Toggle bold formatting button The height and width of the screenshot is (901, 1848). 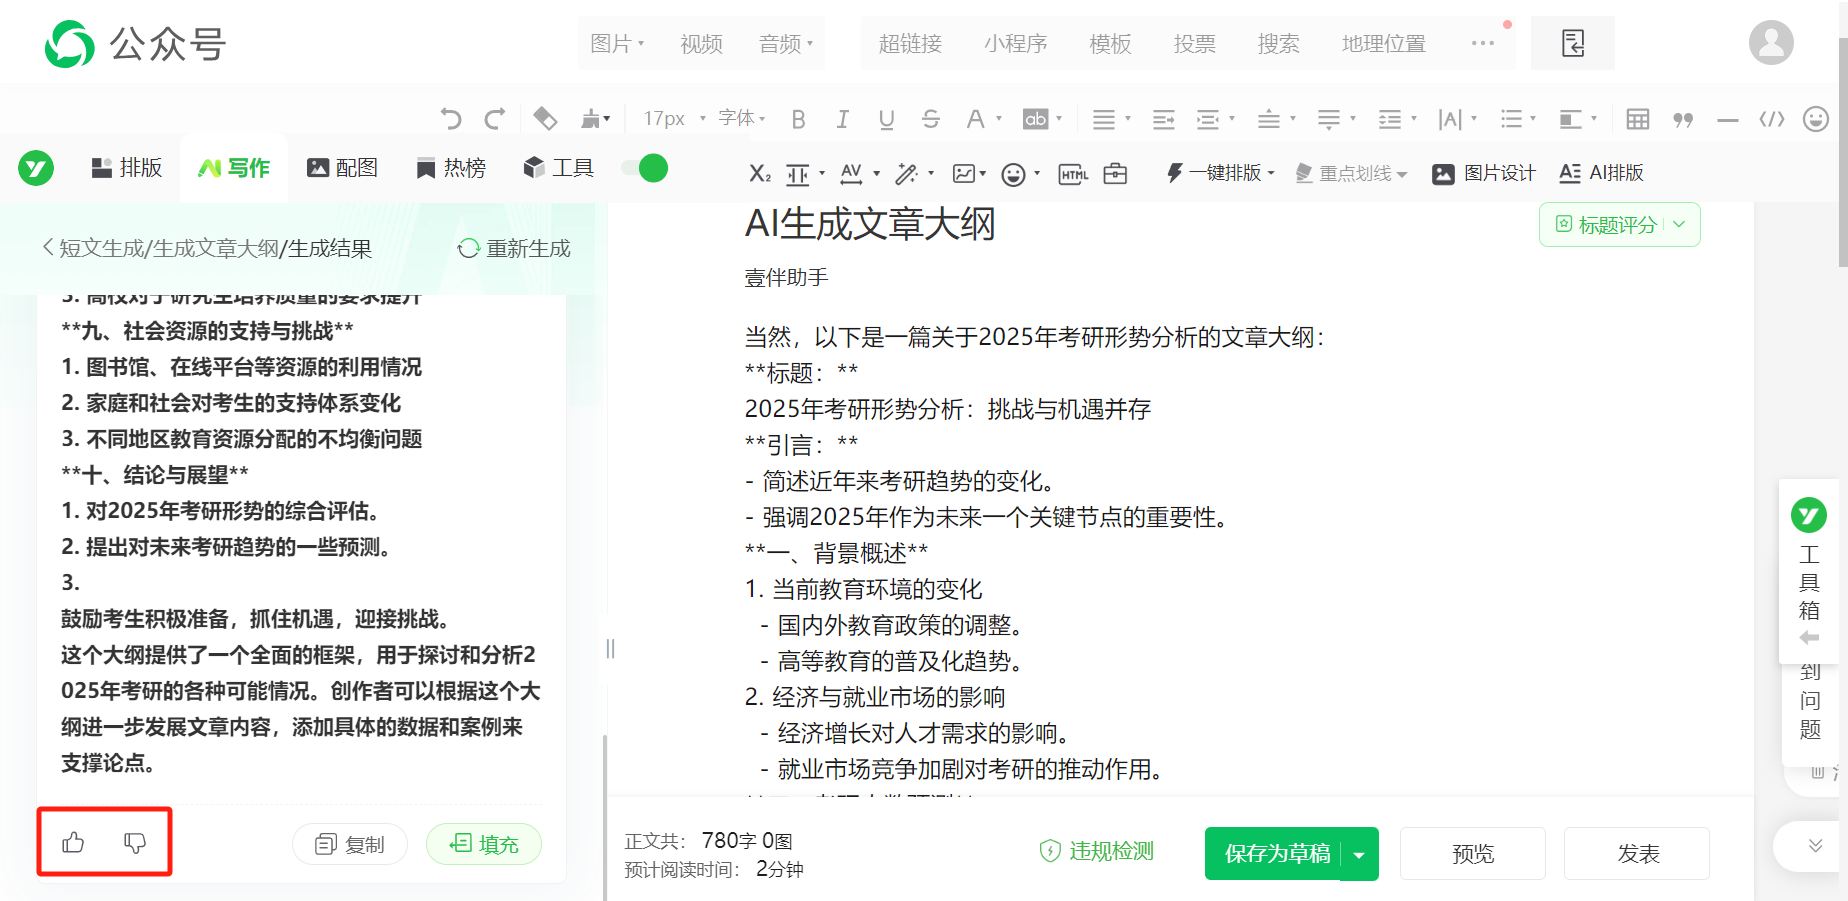click(x=798, y=119)
